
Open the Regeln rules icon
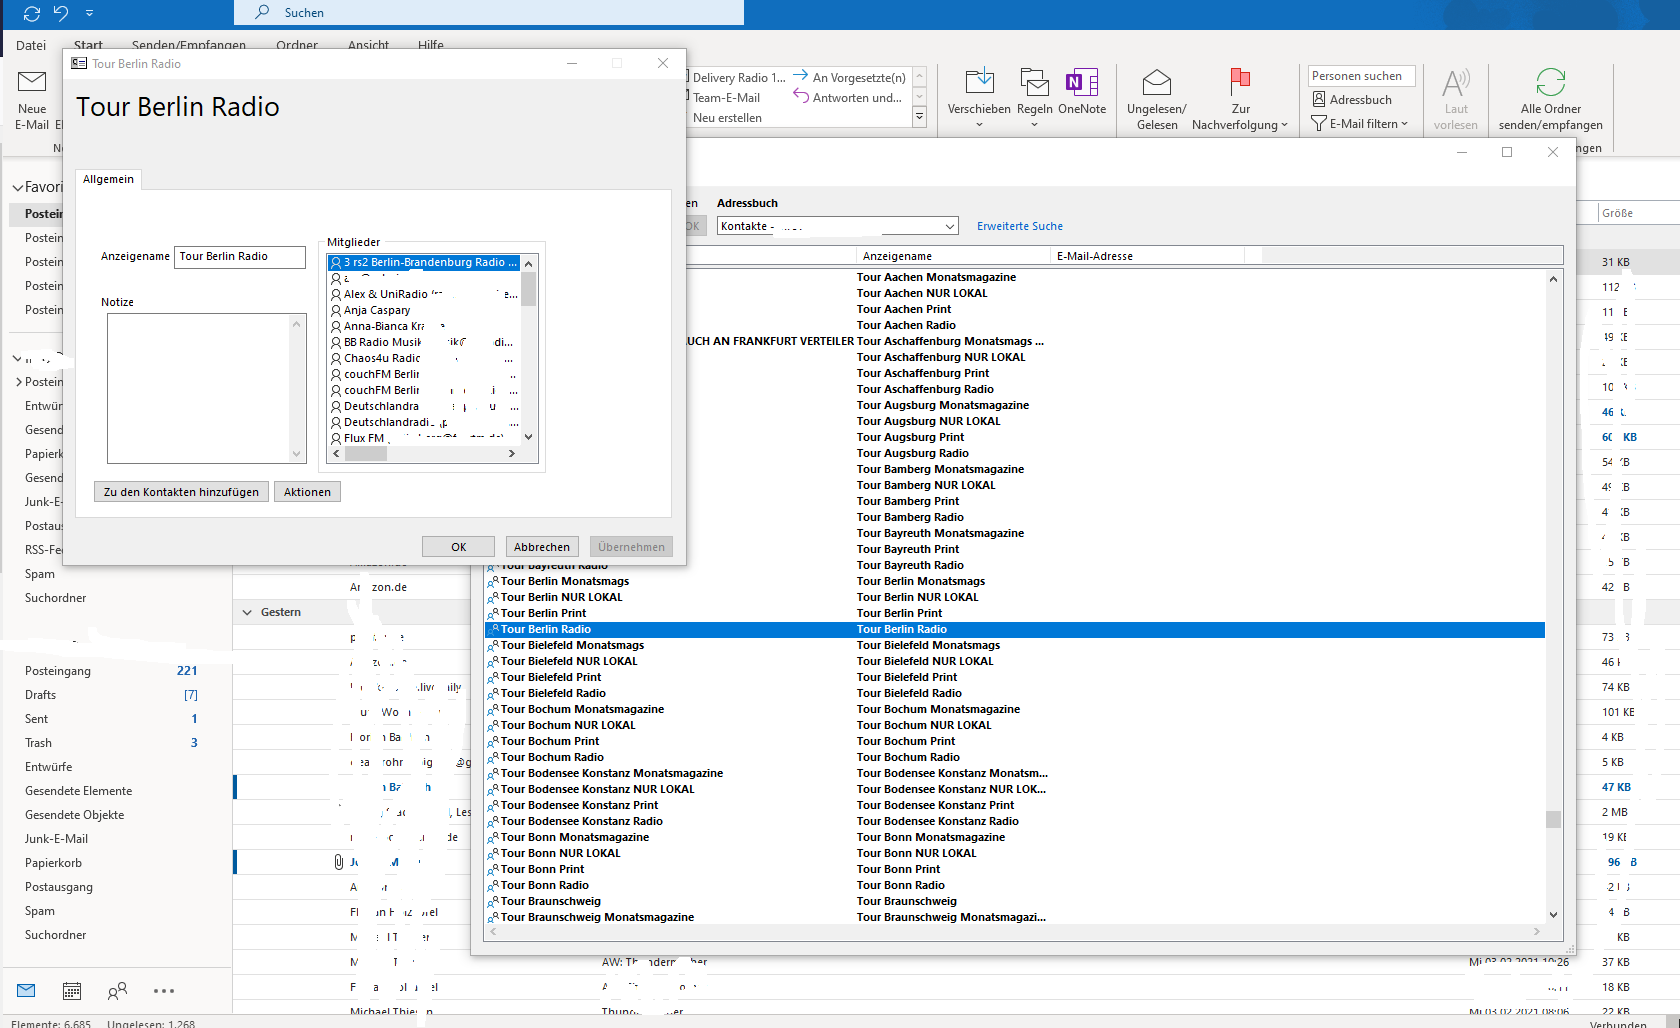point(1034,82)
